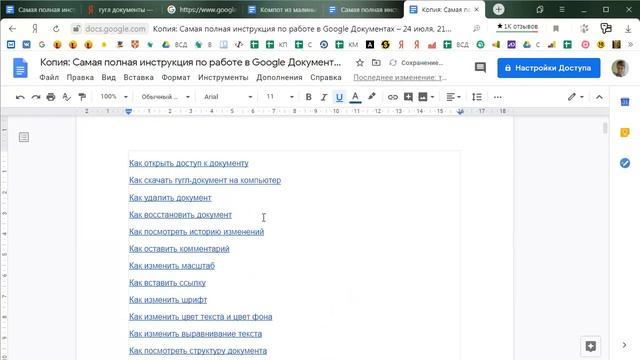Open the Вставка menu
Image resolution: width=640 pixels, height=360 pixels.
click(138, 77)
